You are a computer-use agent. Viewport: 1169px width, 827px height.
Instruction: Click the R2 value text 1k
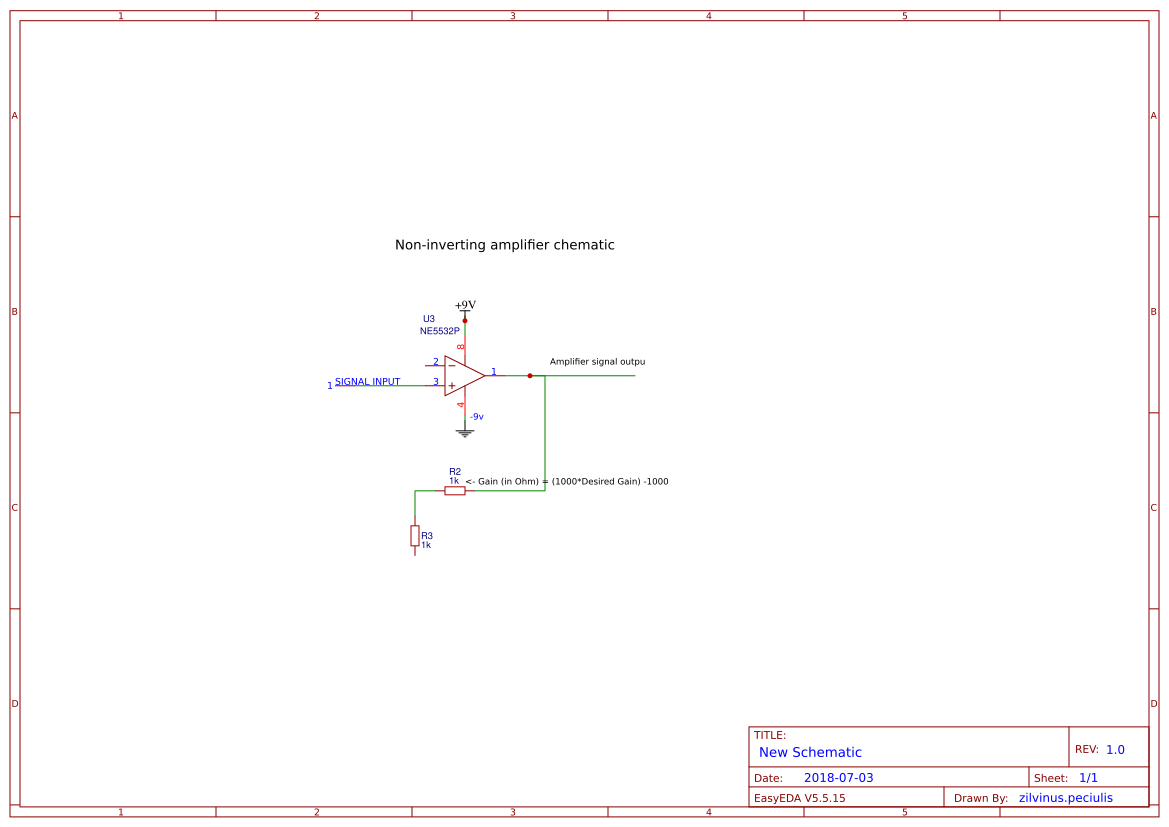click(x=455, y=480)
